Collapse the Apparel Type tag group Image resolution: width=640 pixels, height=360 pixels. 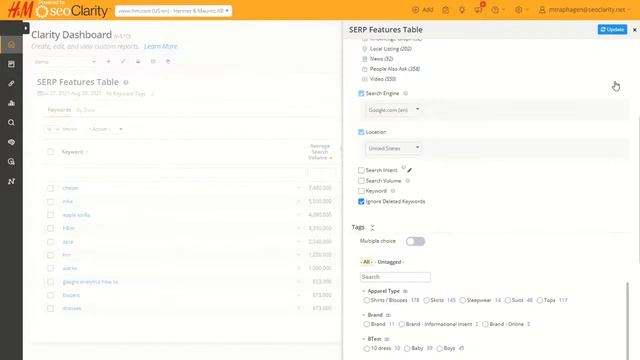(x=363, y=291)
